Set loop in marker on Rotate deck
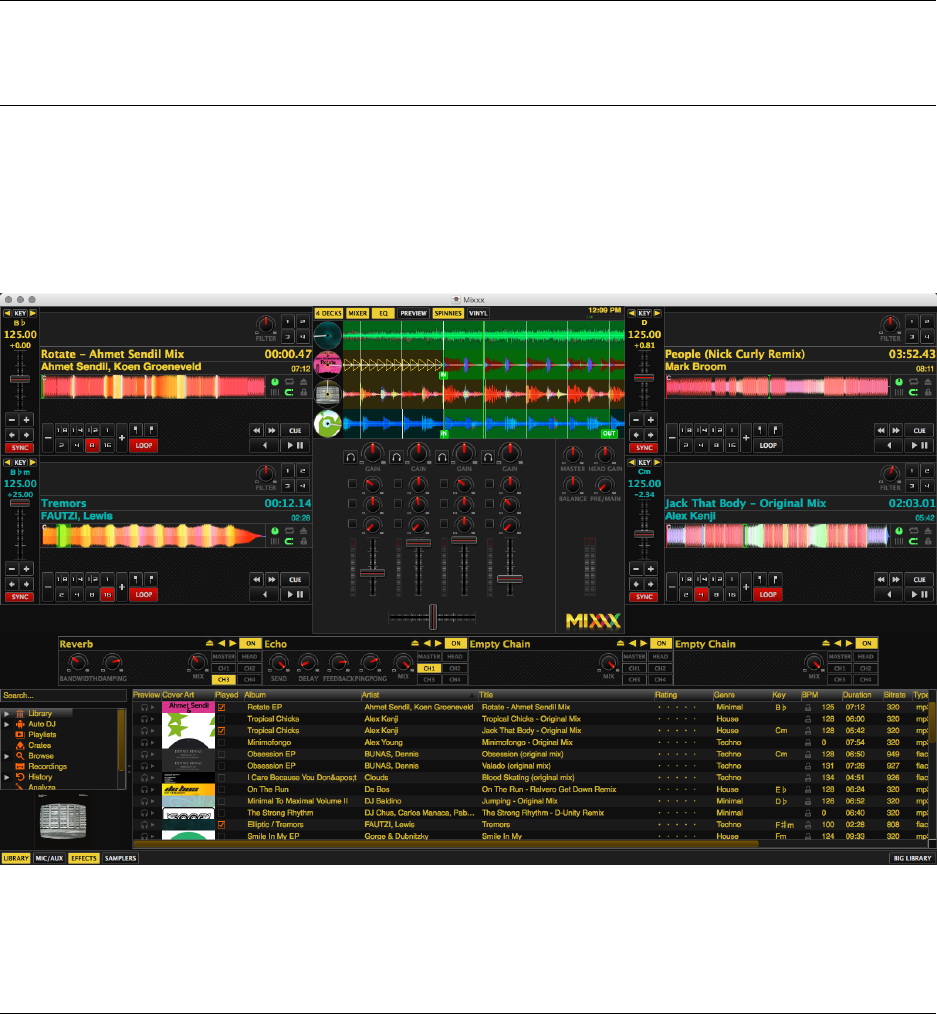 point(135,431)
